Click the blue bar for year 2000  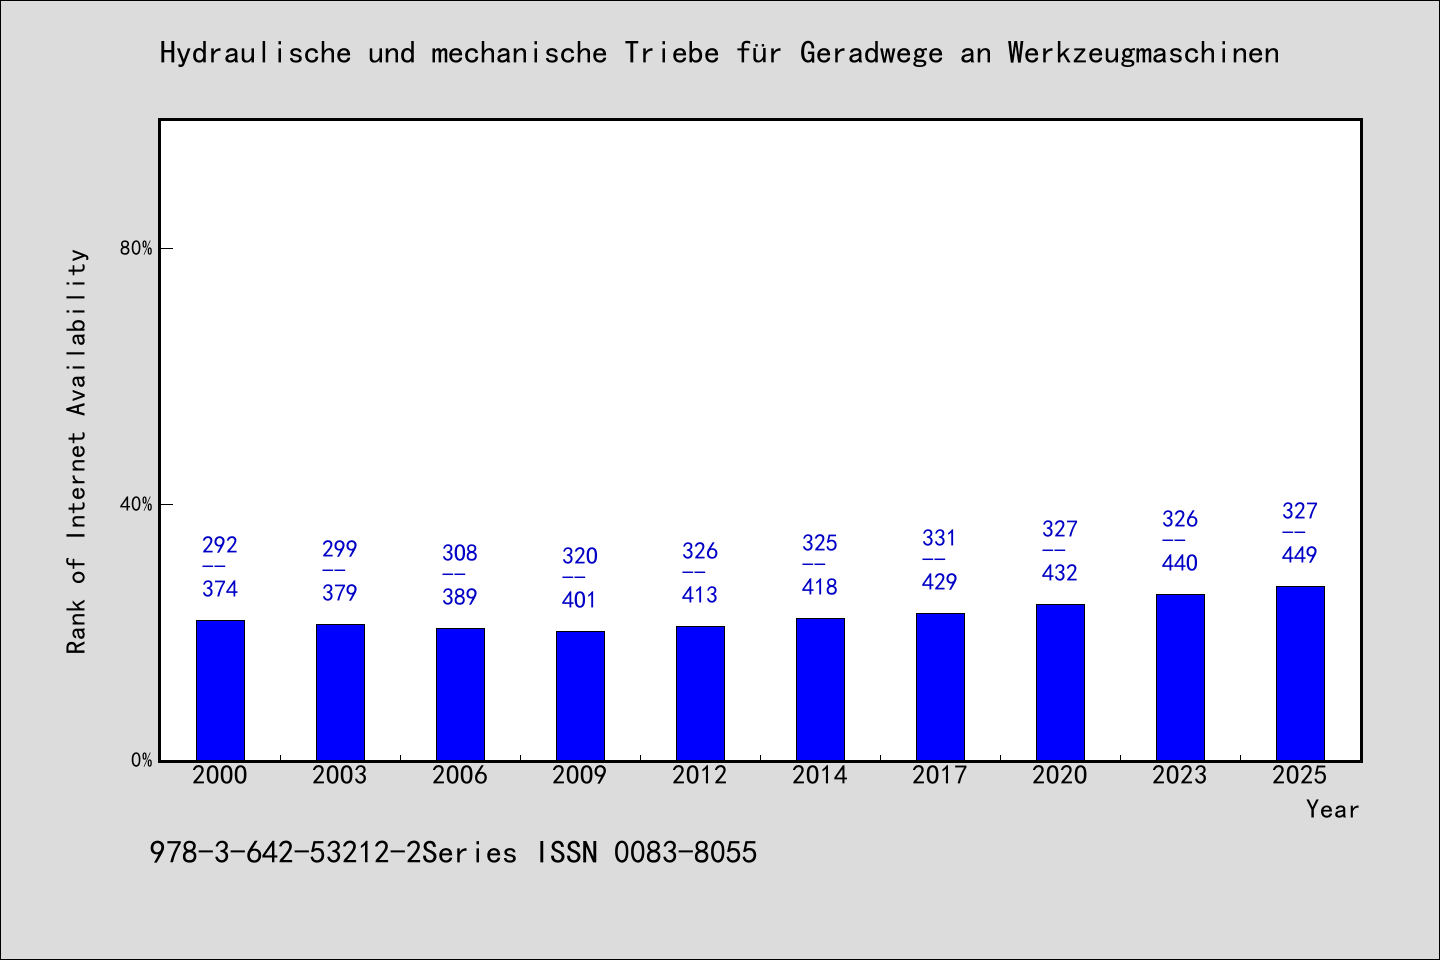(x=220, y=690)
